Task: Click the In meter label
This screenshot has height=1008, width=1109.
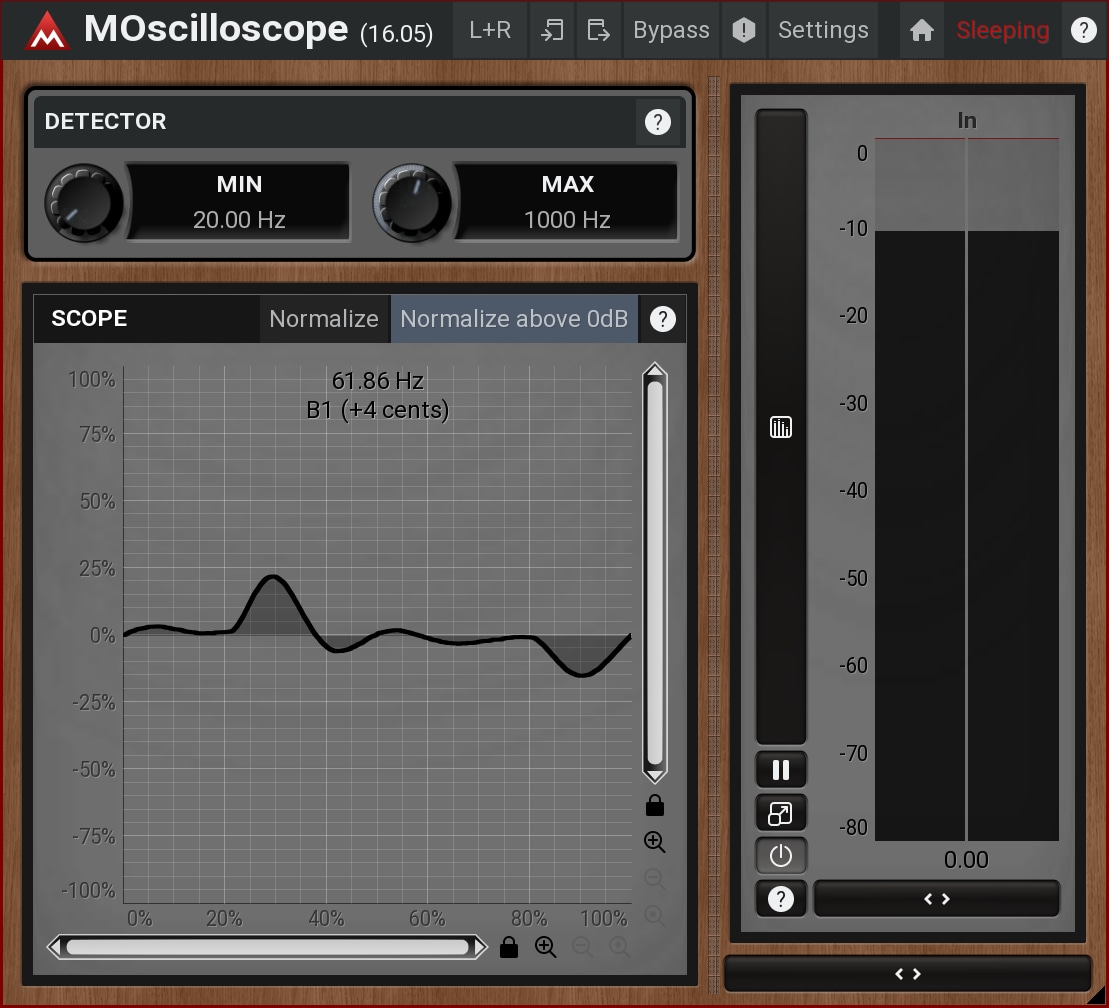Action: [967, 121]
